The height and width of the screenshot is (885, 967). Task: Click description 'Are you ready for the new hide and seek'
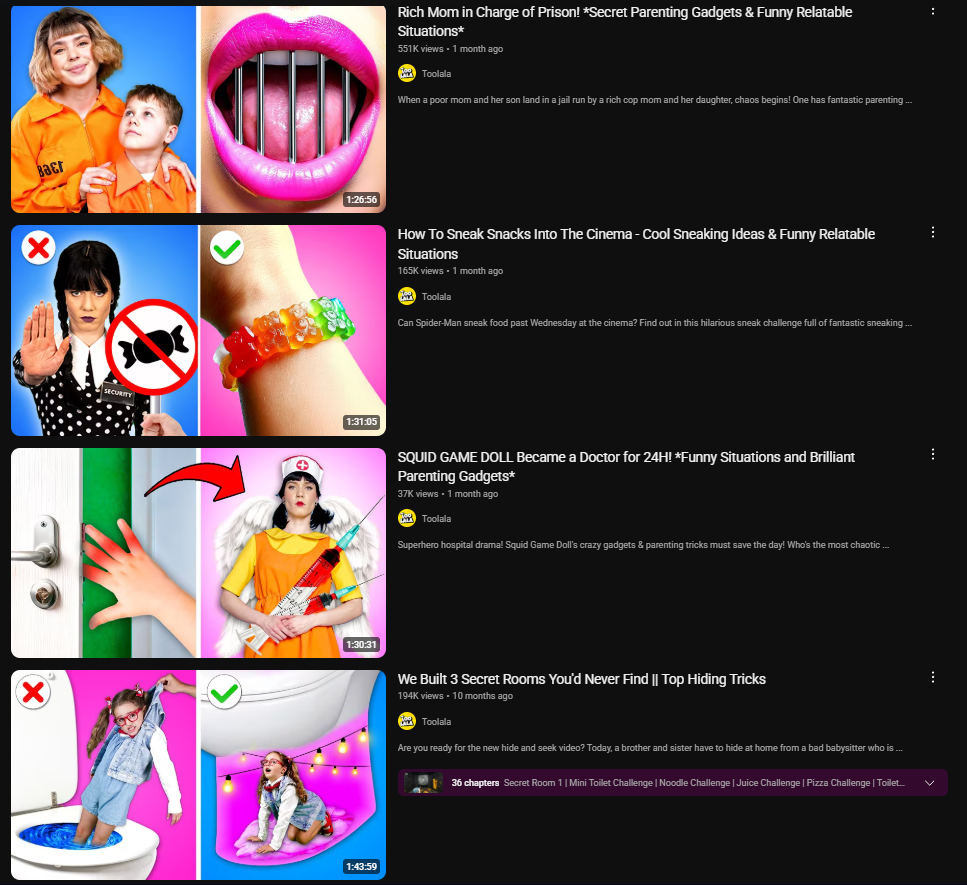[x=650, y=747]
